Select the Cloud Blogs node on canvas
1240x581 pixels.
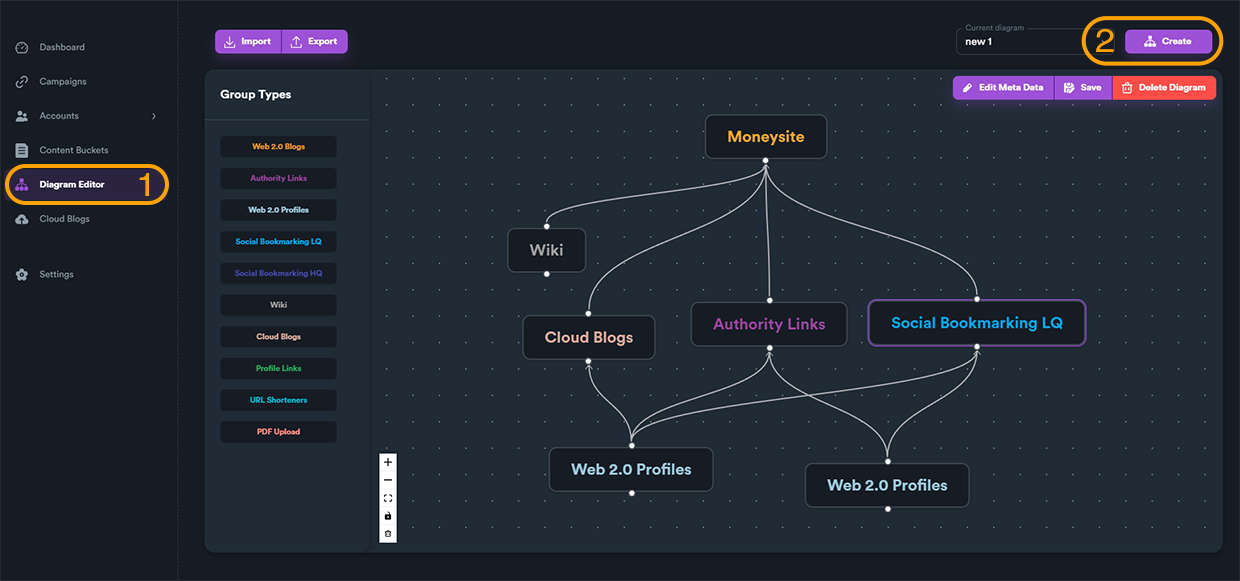click(x=589, y=338)
